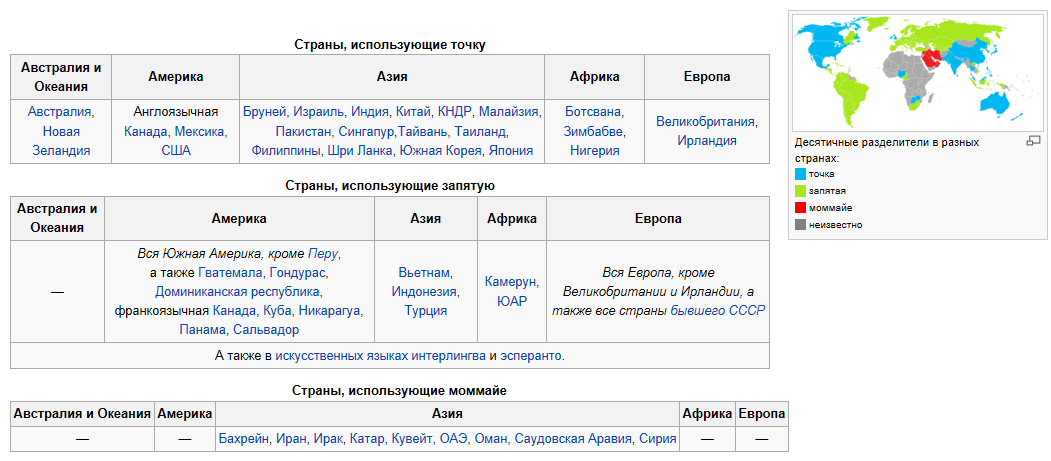Click the Бруней country link

pyautogui.click(x=265, y=112)
